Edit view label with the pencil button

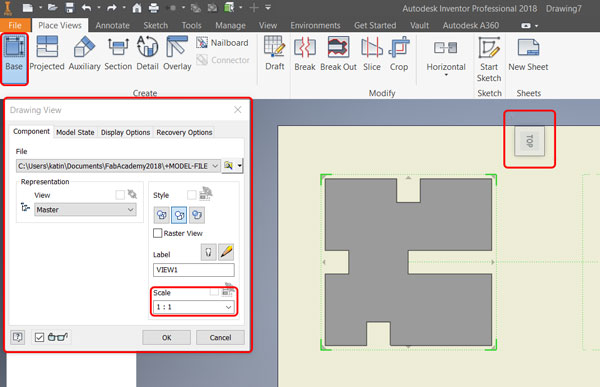coord(226,252)
